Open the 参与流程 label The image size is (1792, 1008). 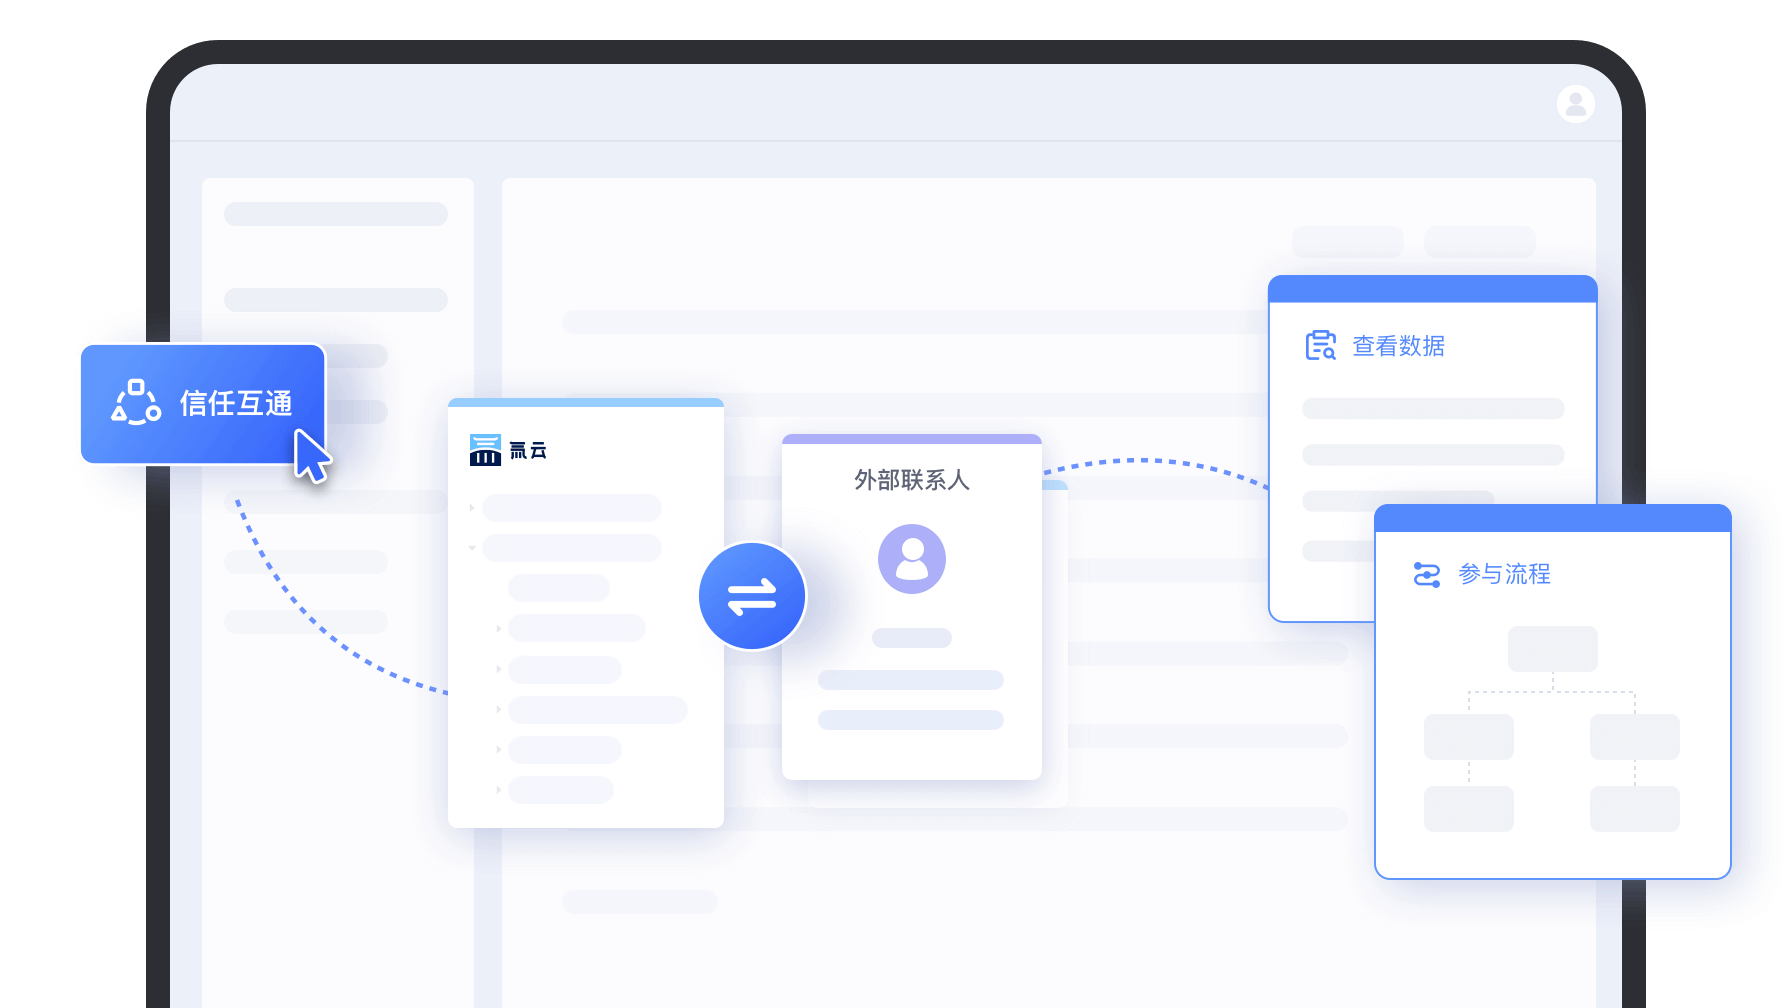pos(1504,575)
